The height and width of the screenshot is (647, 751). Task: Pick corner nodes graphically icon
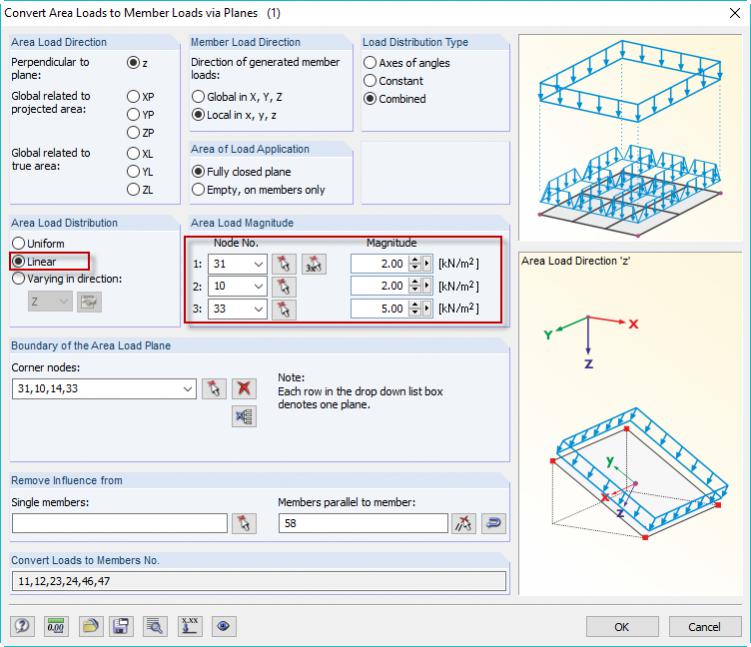[214, 388]
